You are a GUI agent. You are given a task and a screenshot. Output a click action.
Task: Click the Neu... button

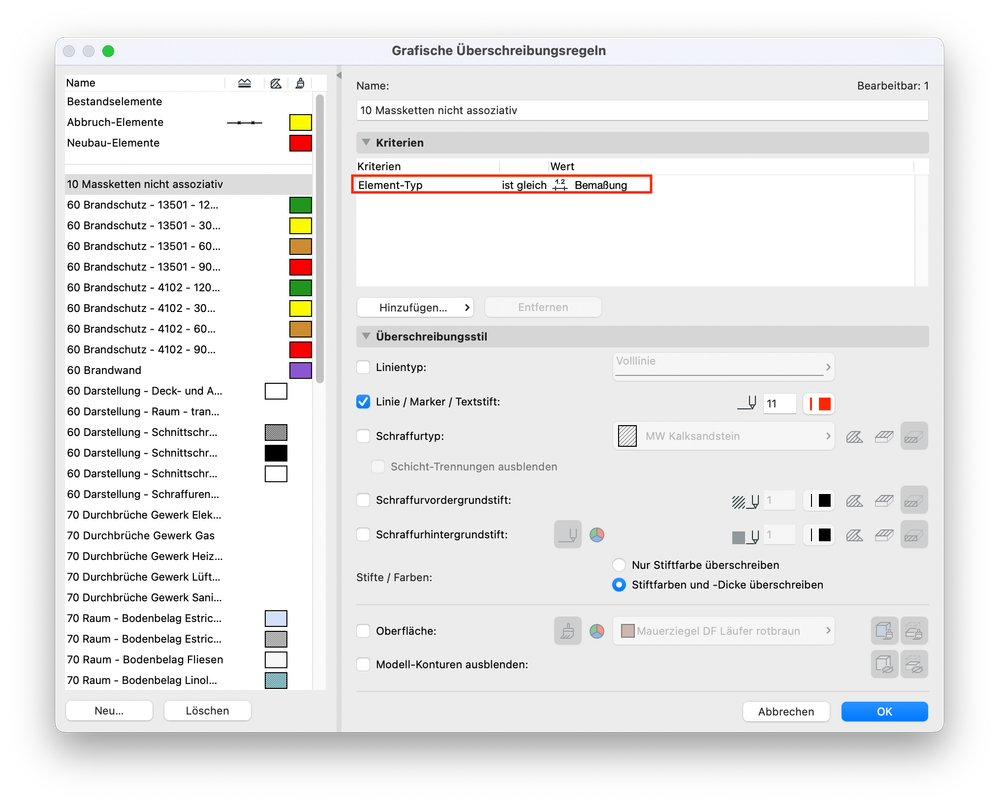[x=109, y=711]
